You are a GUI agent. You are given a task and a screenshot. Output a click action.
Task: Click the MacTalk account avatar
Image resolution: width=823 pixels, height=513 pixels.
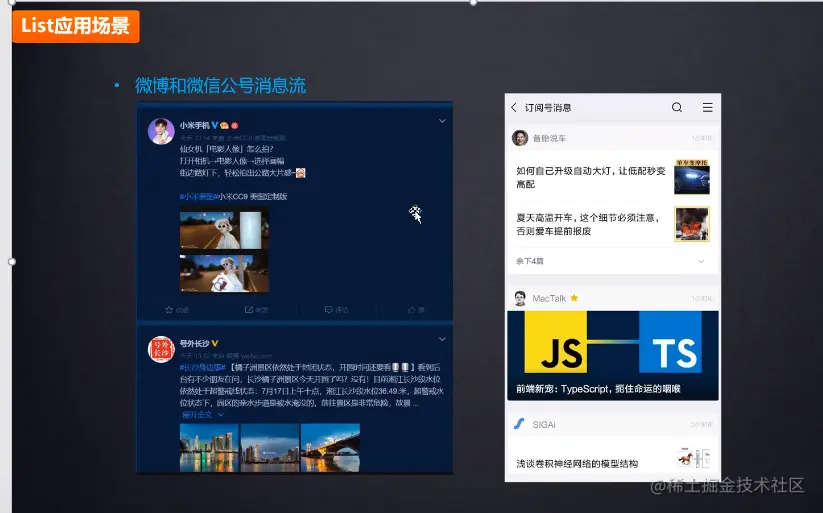520,298
